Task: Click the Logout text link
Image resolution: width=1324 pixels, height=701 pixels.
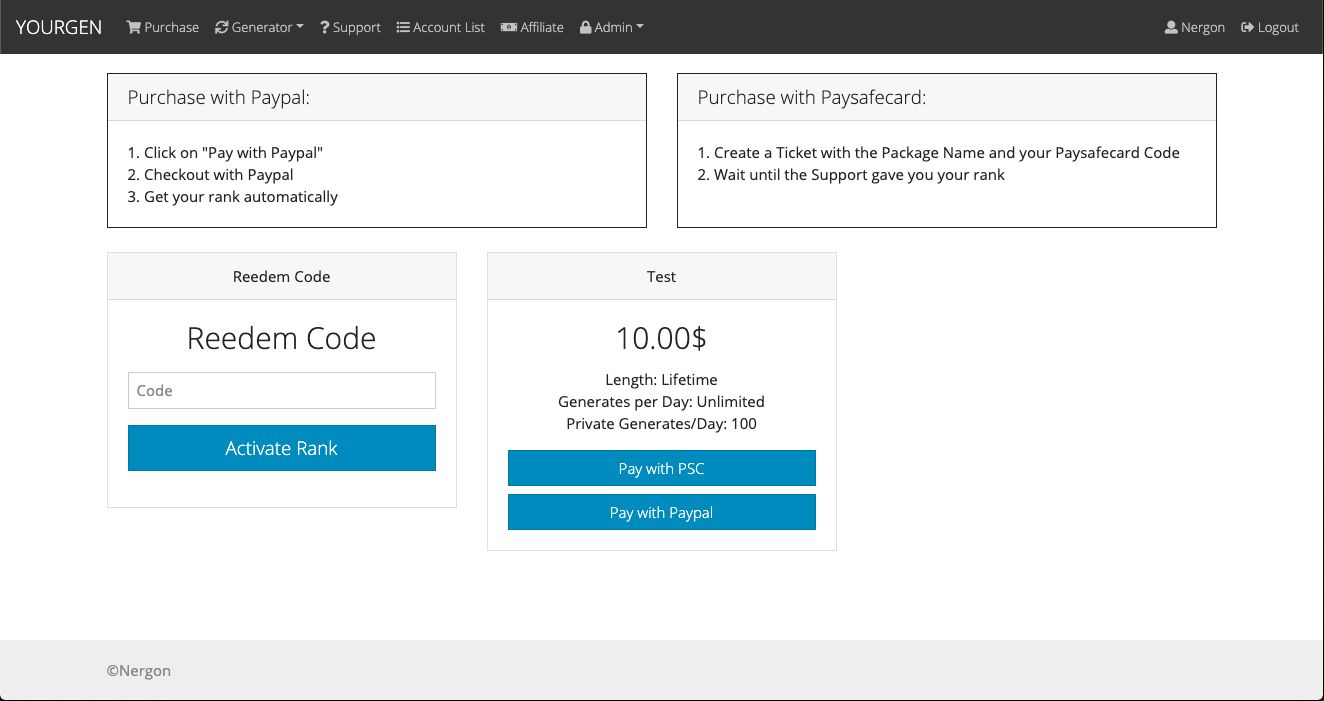Action: (1278, 27)
